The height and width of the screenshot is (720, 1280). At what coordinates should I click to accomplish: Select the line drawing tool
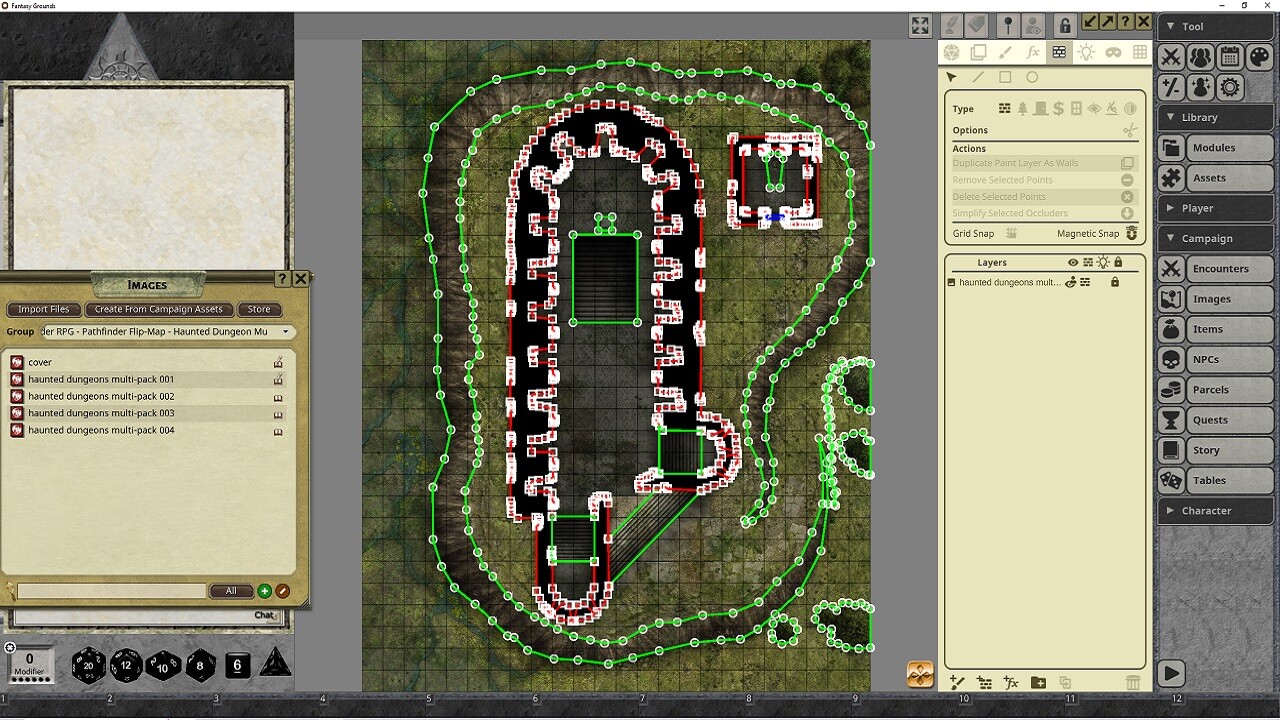[978, 77]
